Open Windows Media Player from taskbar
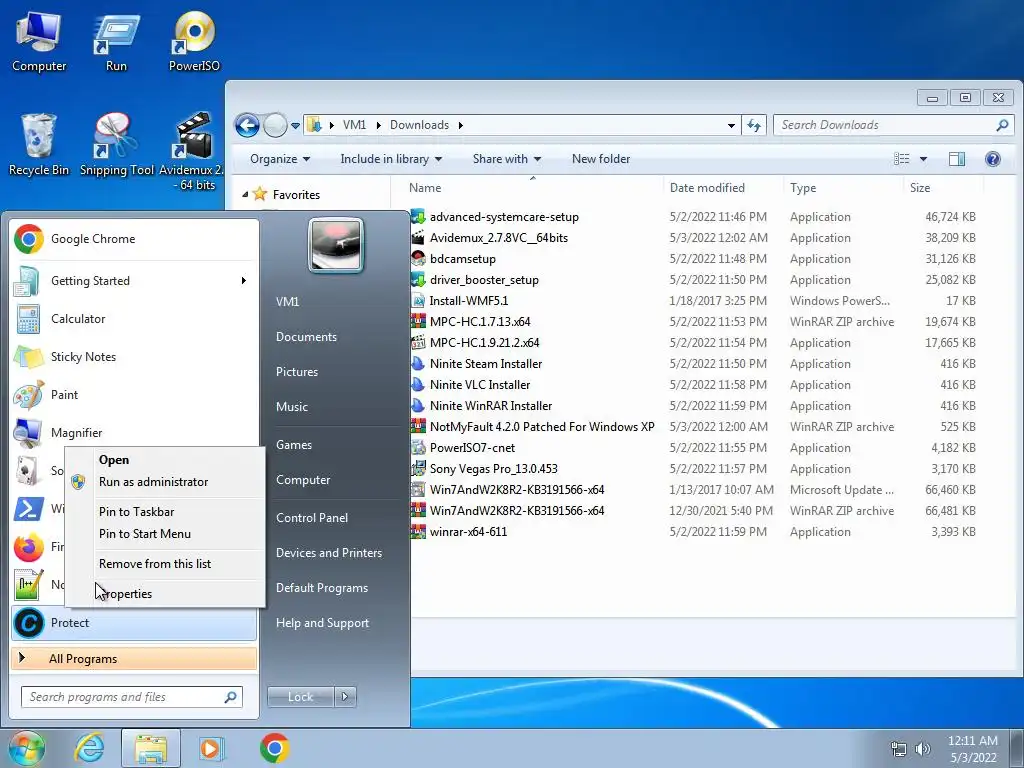The width and height of the screenshot is (1024, 768). click(211, 748)
